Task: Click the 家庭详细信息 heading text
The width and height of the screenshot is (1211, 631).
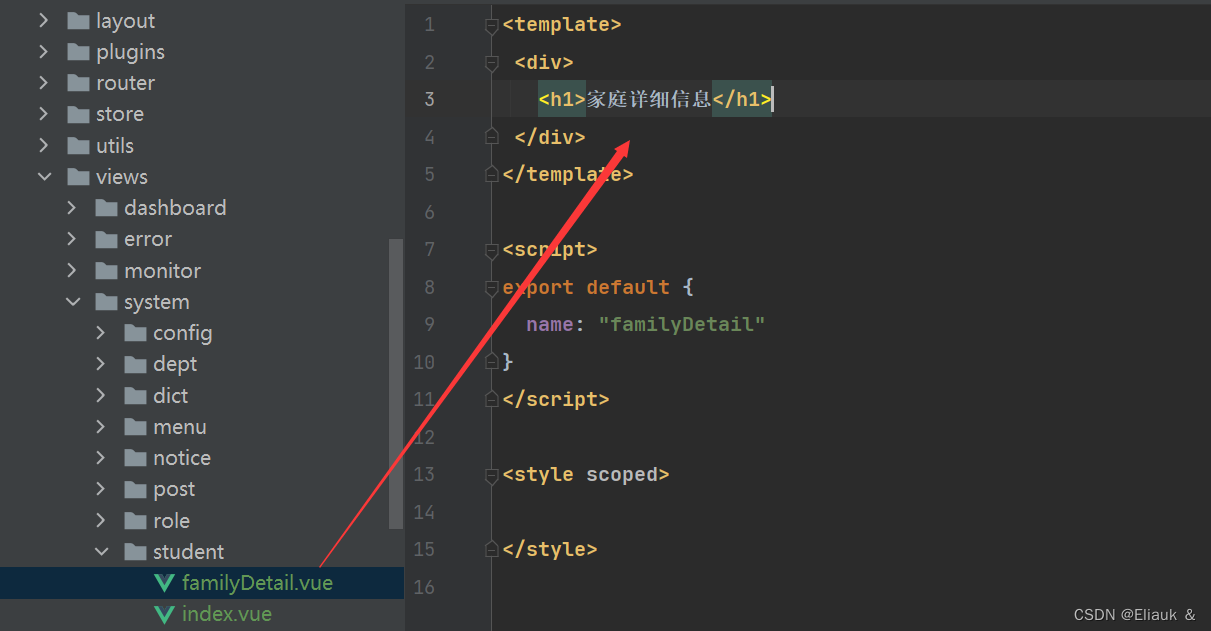Action: (x=649, y=99)
